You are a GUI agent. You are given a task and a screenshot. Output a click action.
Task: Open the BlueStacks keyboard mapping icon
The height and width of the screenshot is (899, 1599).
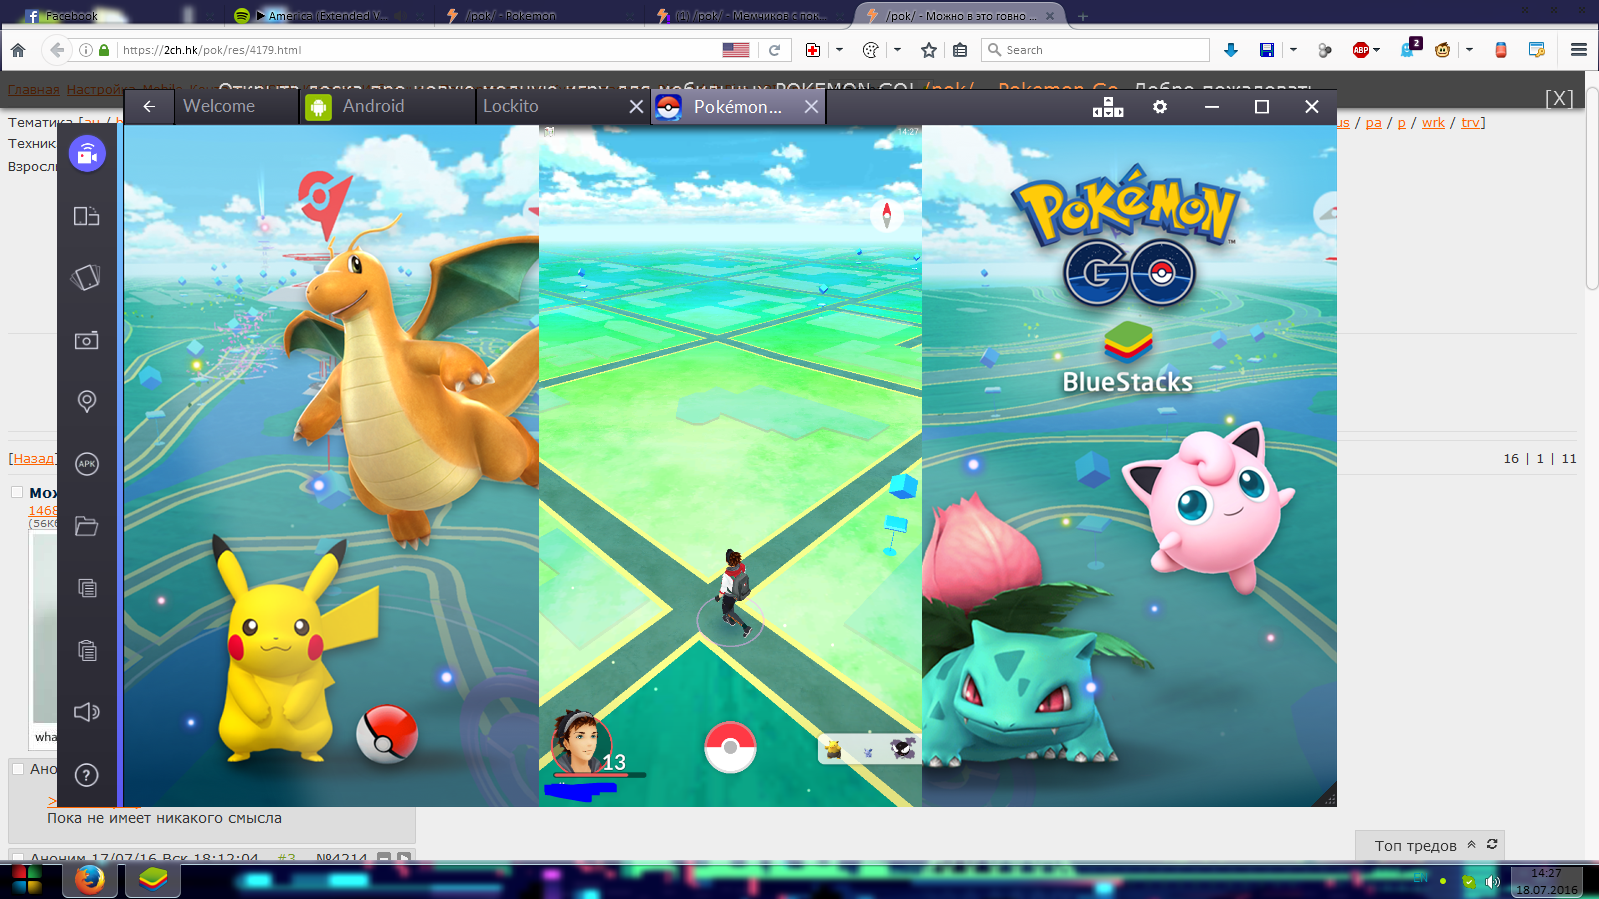click(1108, 107)
